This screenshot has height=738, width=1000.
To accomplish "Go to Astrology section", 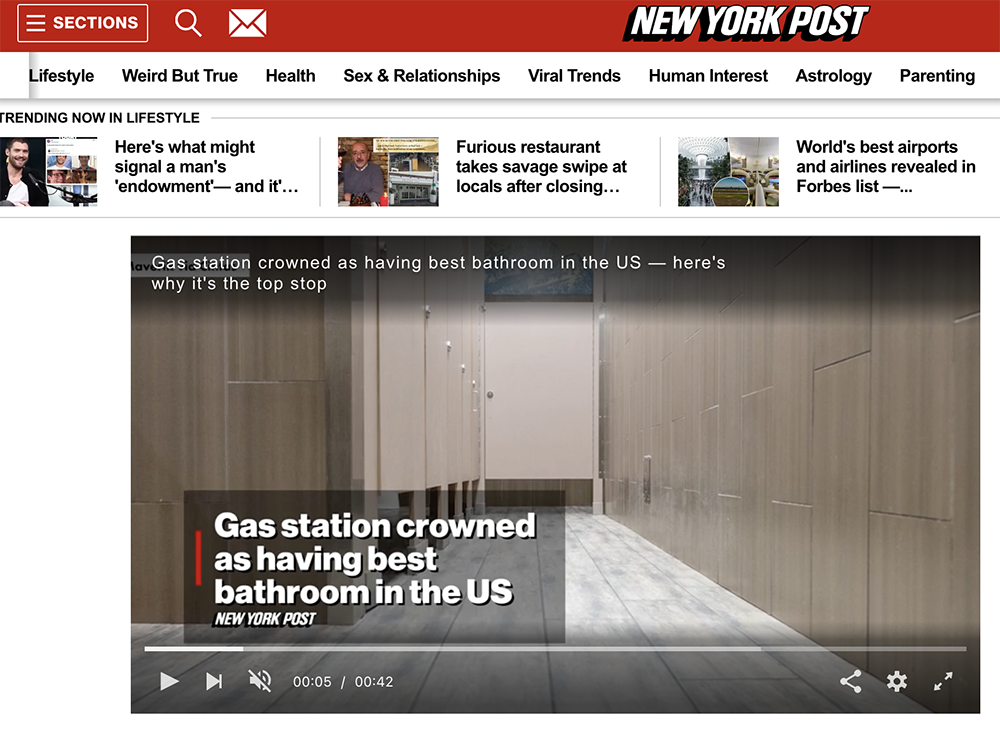I will pos(833,76).
